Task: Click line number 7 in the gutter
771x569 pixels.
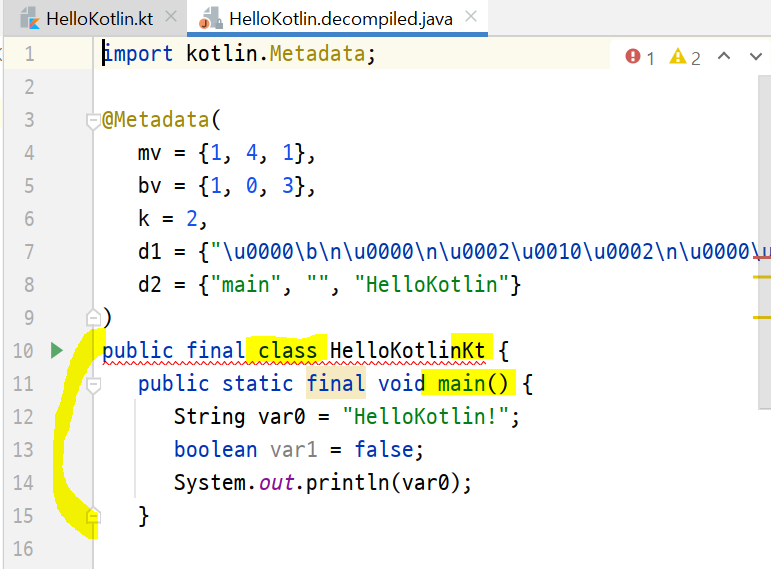Action: point(29,252)
